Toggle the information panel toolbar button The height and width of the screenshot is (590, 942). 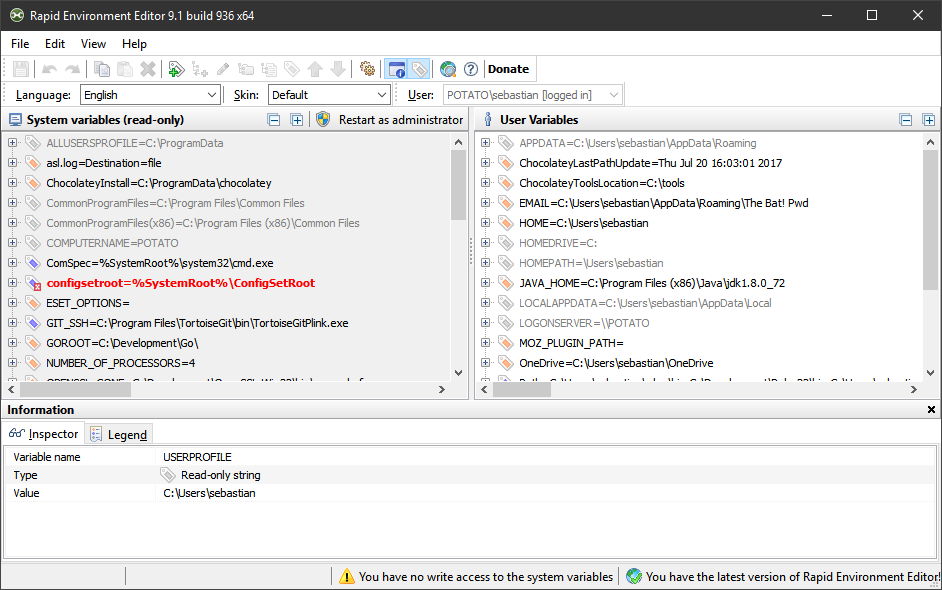[x=397, y=69]
